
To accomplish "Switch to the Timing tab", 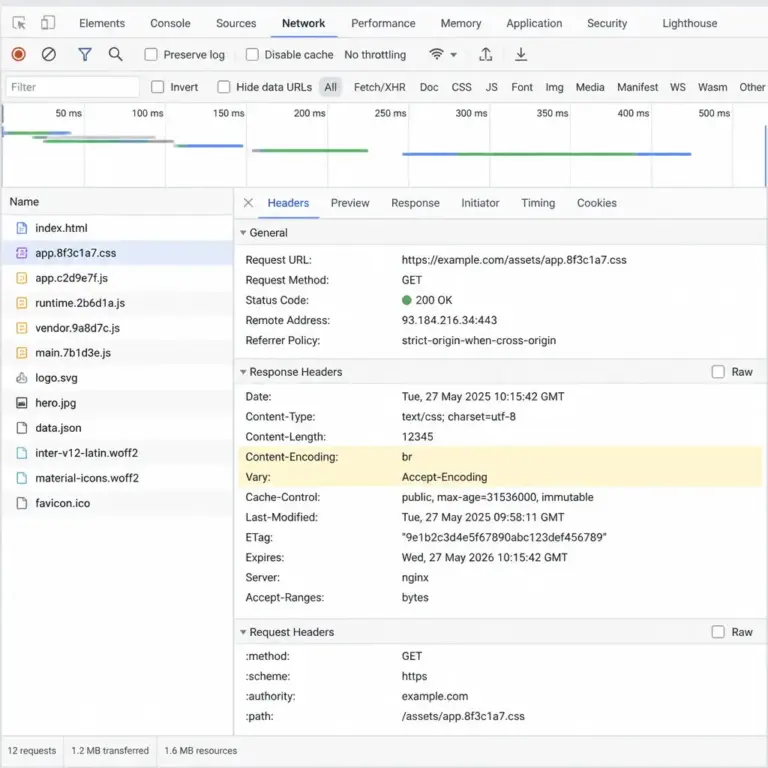I will coord(538,203).
